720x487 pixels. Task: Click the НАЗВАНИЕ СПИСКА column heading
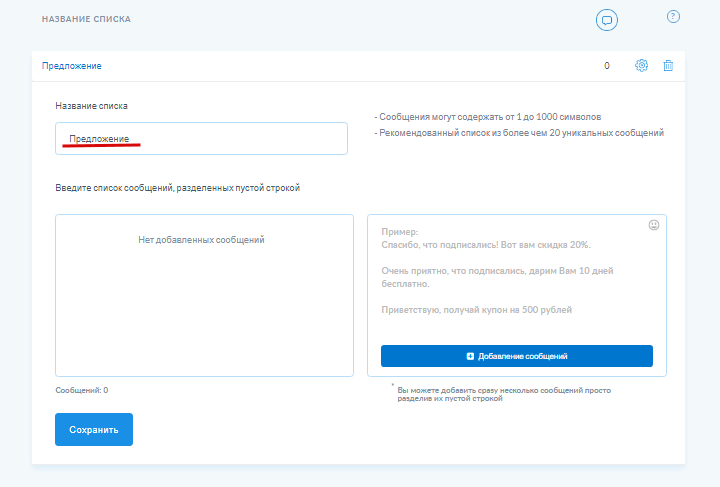(x=86, y=19)
